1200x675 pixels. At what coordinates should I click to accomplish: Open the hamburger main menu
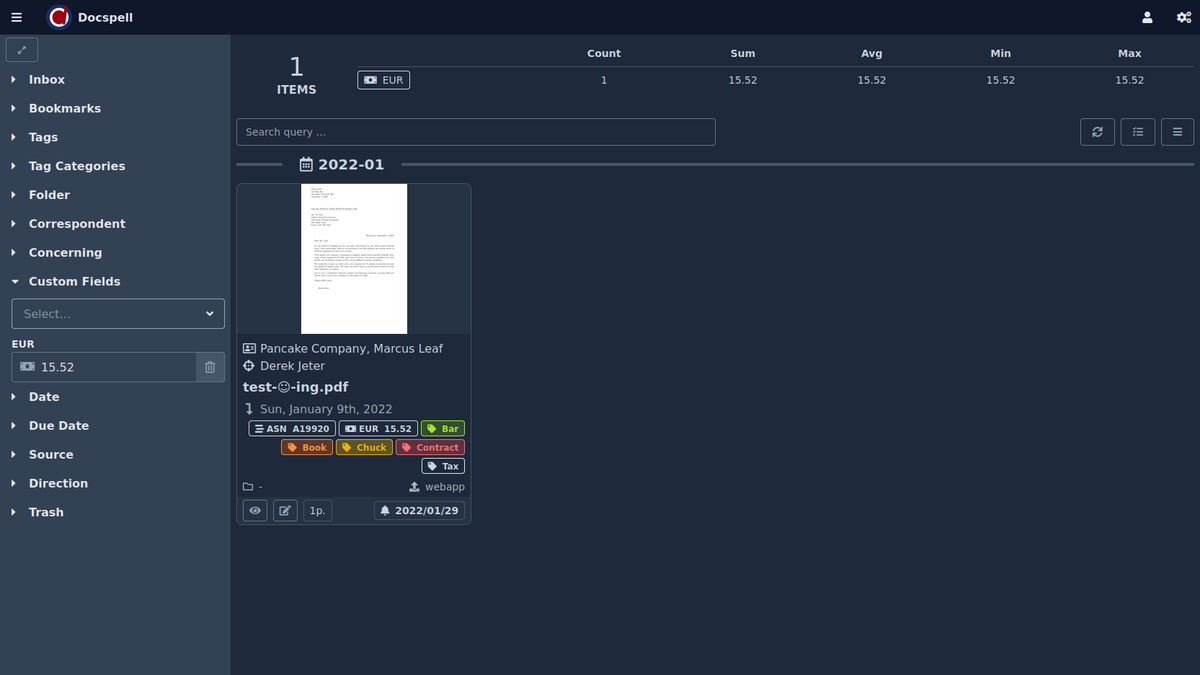[x=16, y=17]
